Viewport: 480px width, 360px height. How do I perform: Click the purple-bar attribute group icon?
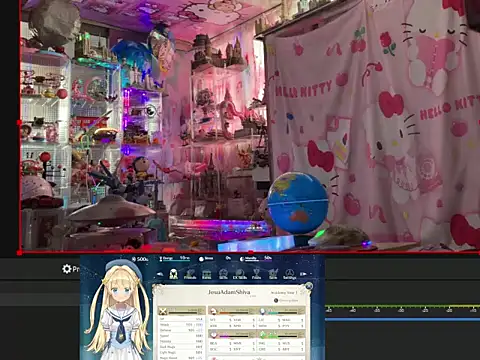coord(213,334)
